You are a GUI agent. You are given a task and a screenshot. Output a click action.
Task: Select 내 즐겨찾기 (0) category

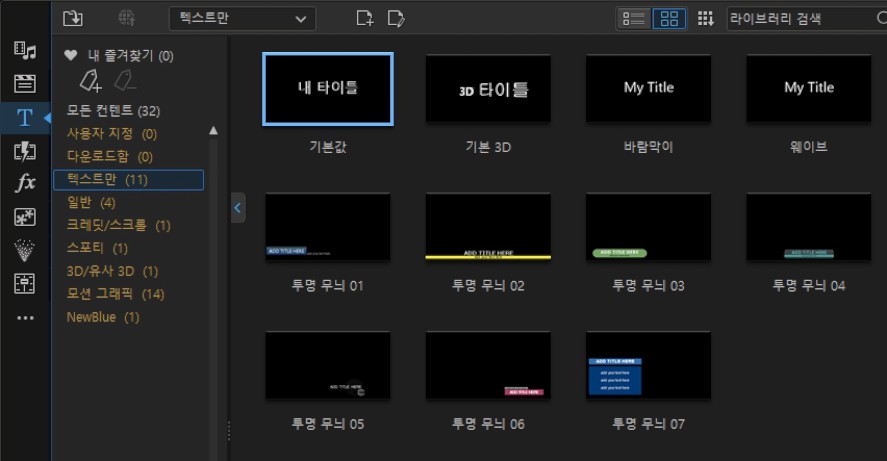point(130,55)
